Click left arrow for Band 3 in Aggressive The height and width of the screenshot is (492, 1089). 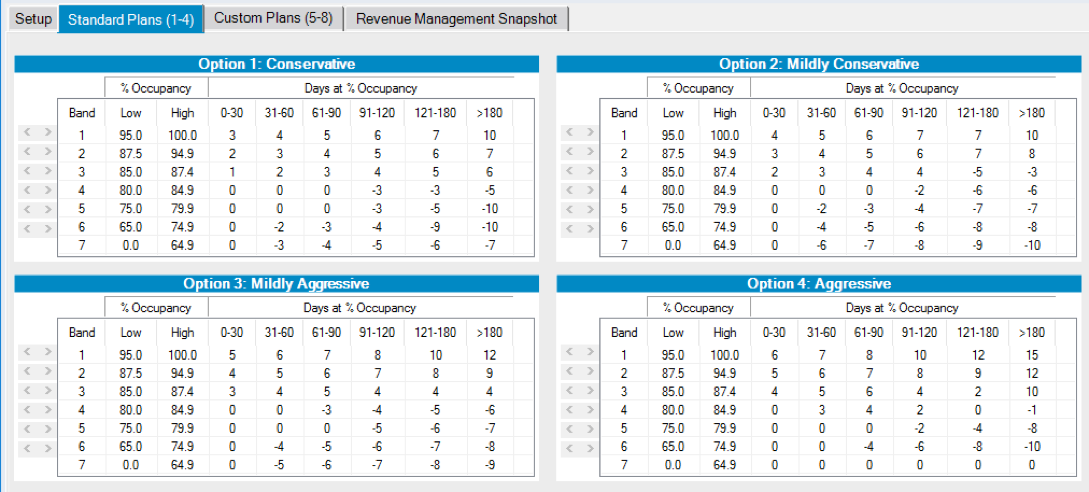(567, 391)
